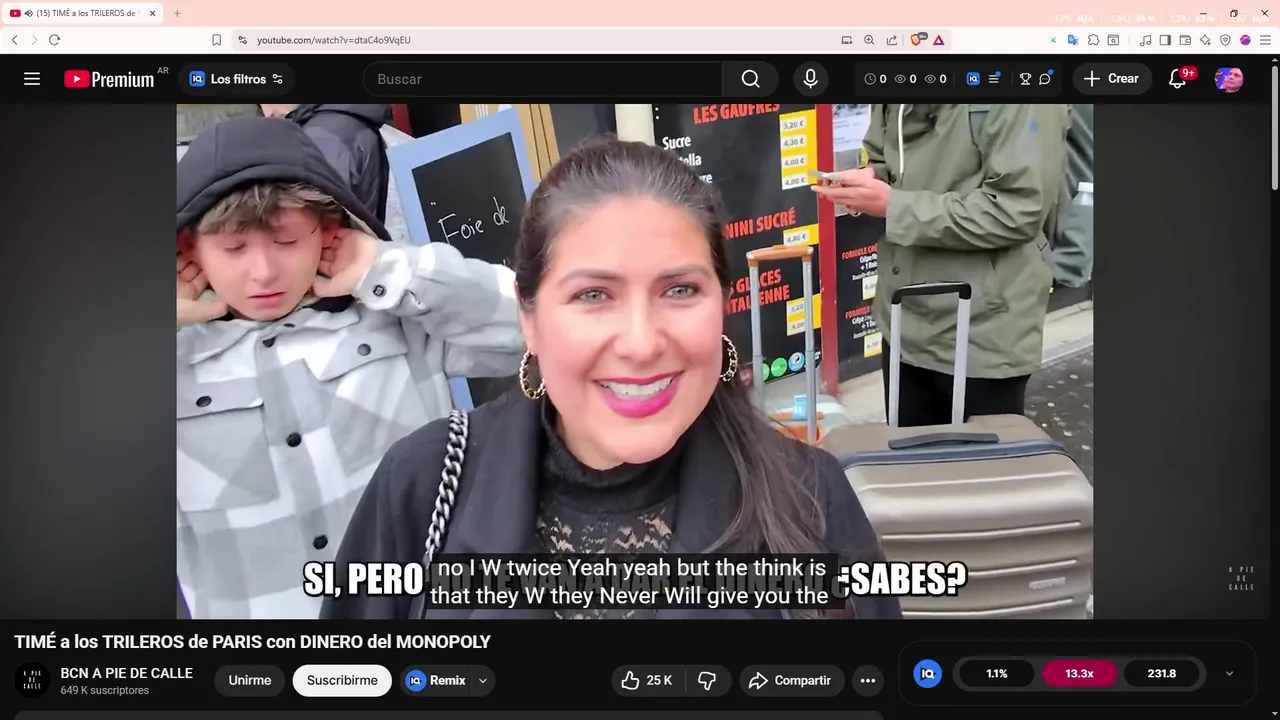Click the page vertical scrollbar
1280x720 pixels.
[1274, 125]
